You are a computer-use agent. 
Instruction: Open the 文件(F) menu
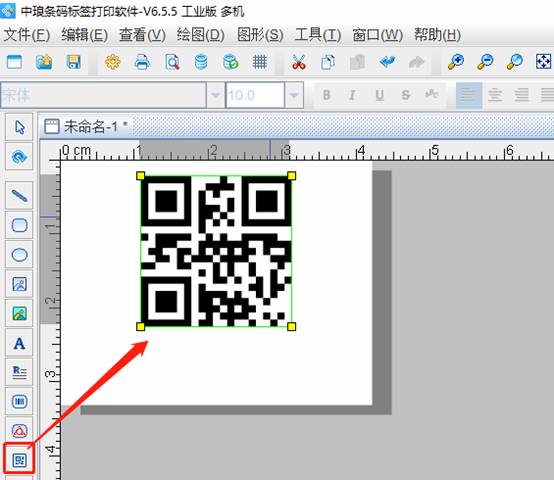click(x=26, y=35)
